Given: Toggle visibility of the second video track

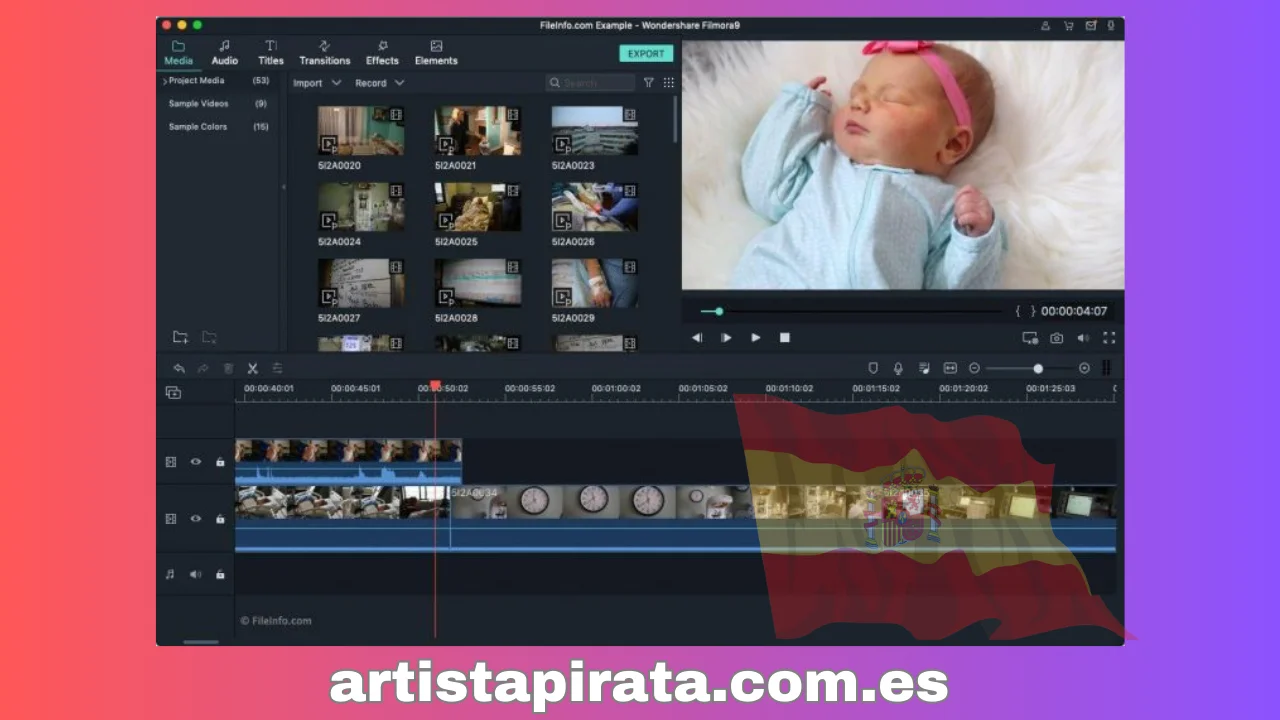Looking at the screenshot, I should [196, 519].
